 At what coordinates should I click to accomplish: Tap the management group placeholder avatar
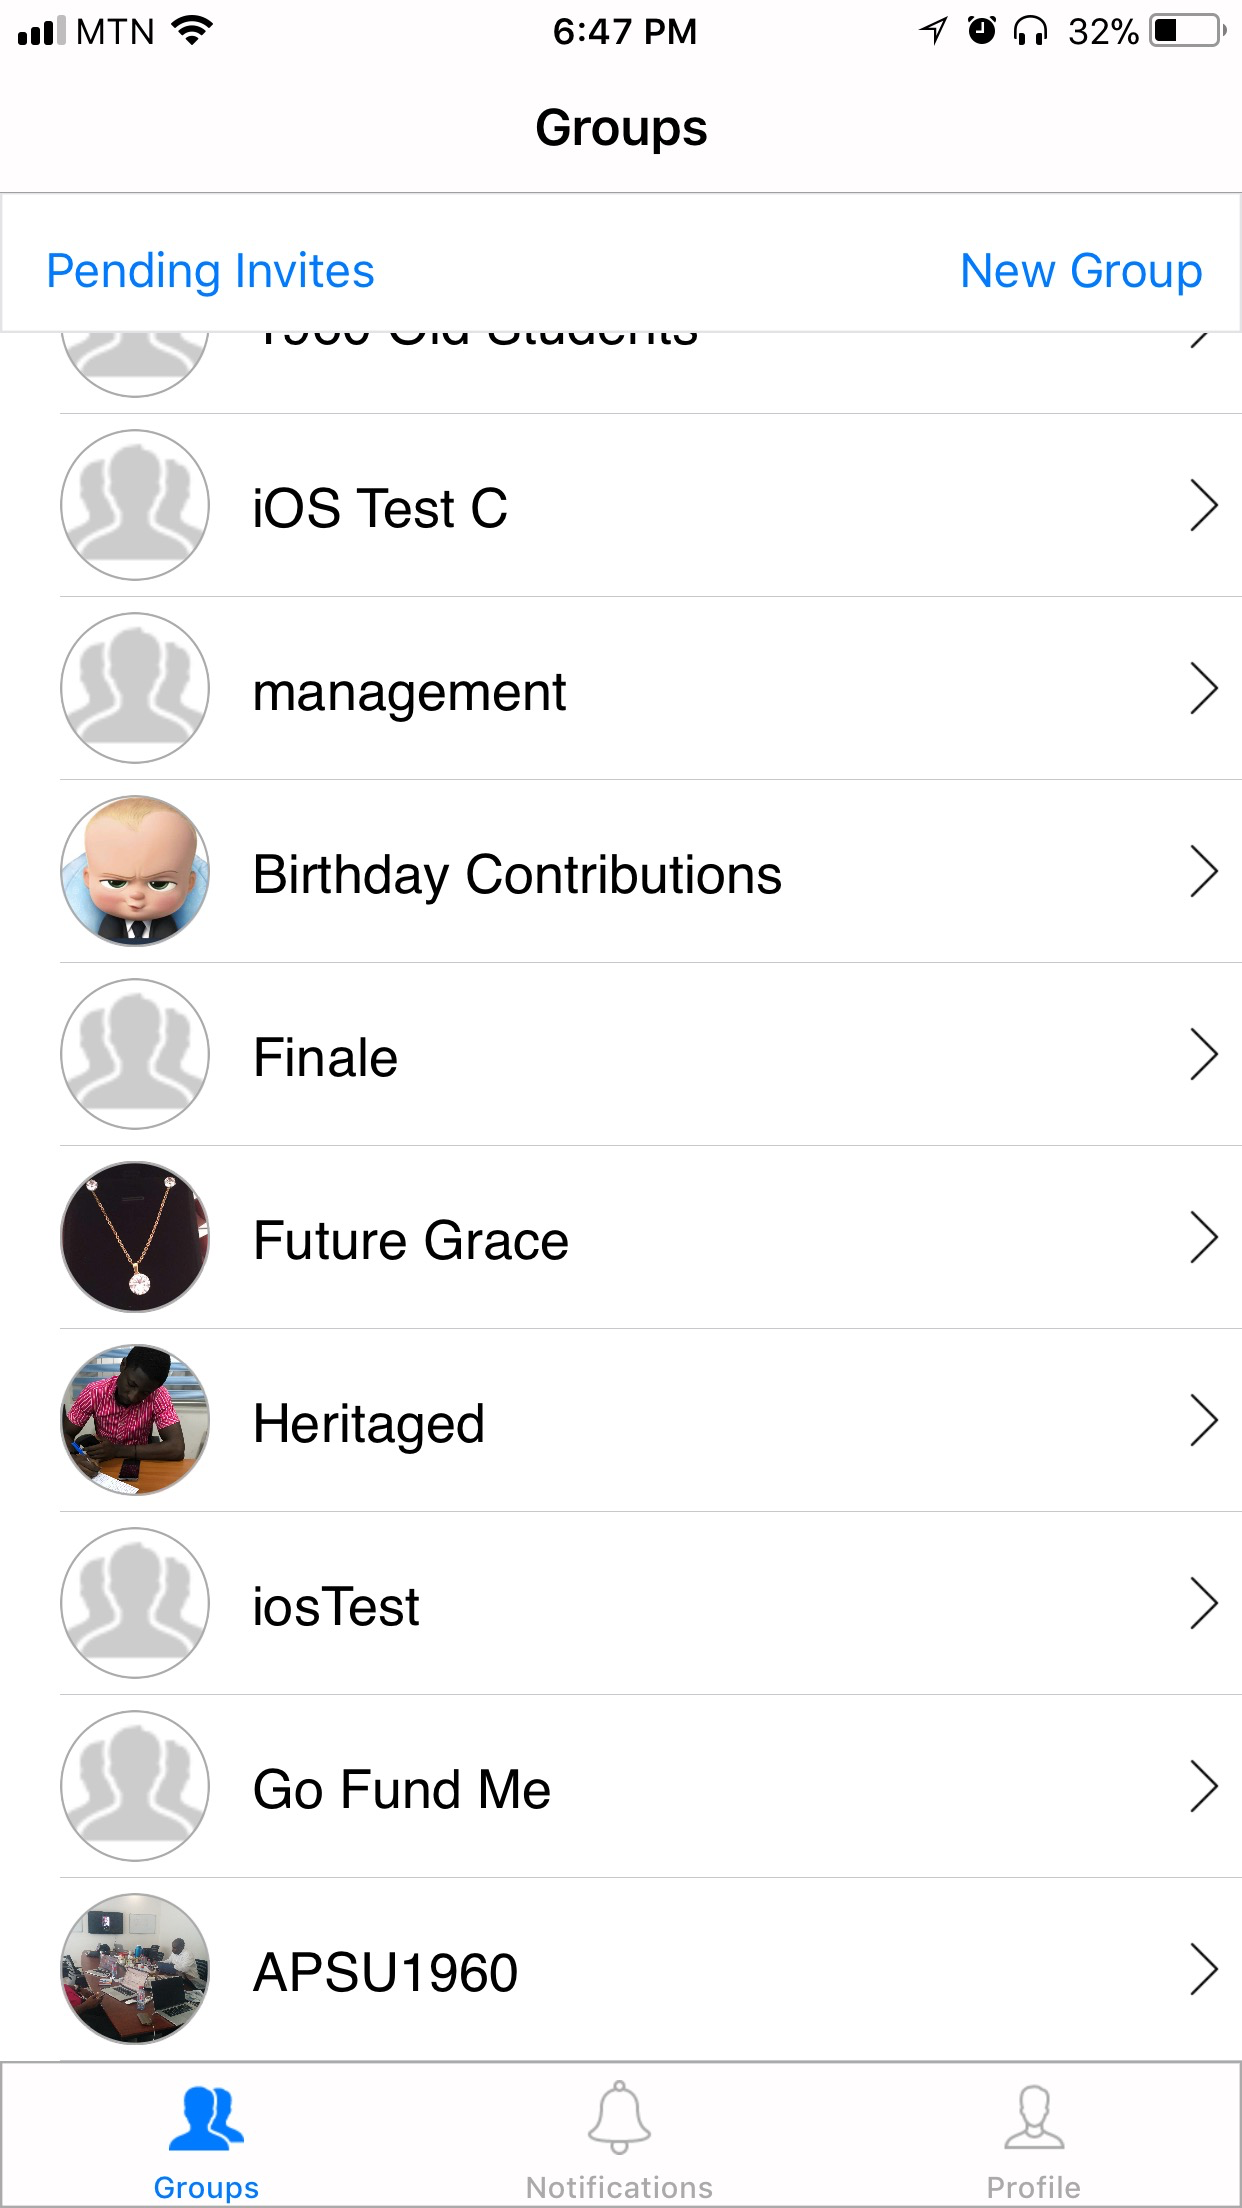click(135, 688)
